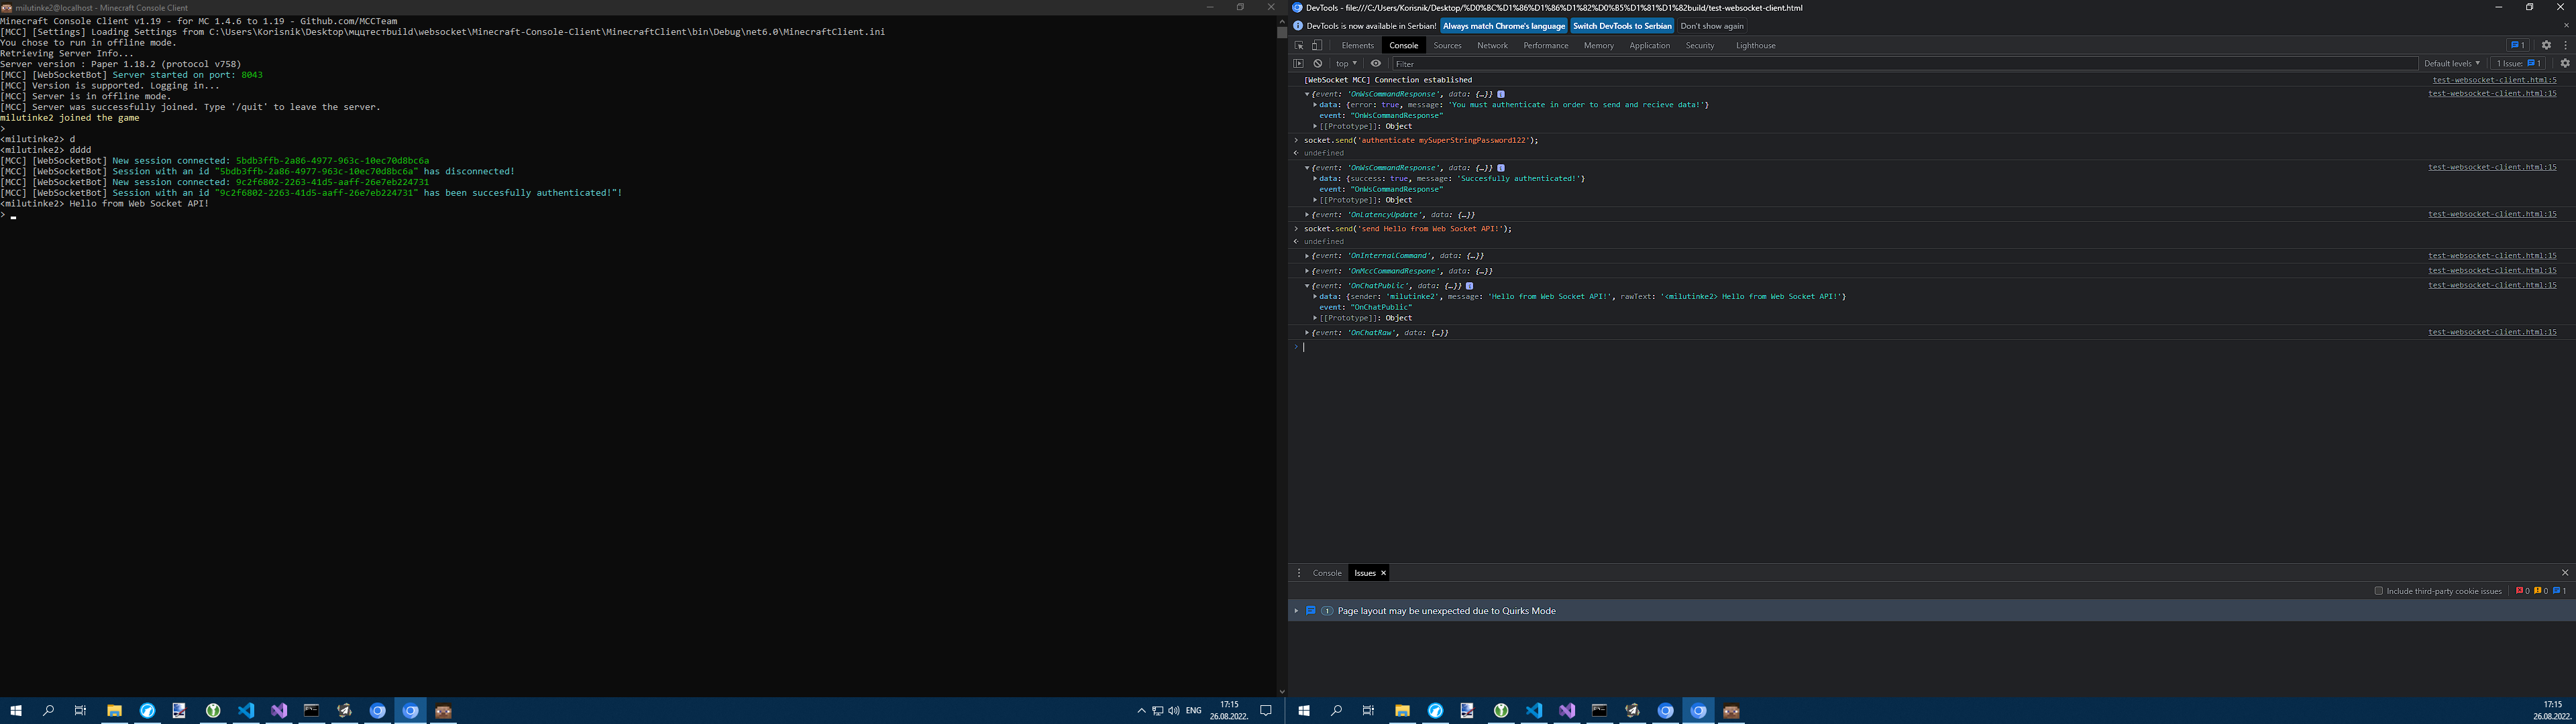This screenshot has height=724, width=2576.
Task: Toggle live expression eye icon
Action: [x=1376, y=63]
